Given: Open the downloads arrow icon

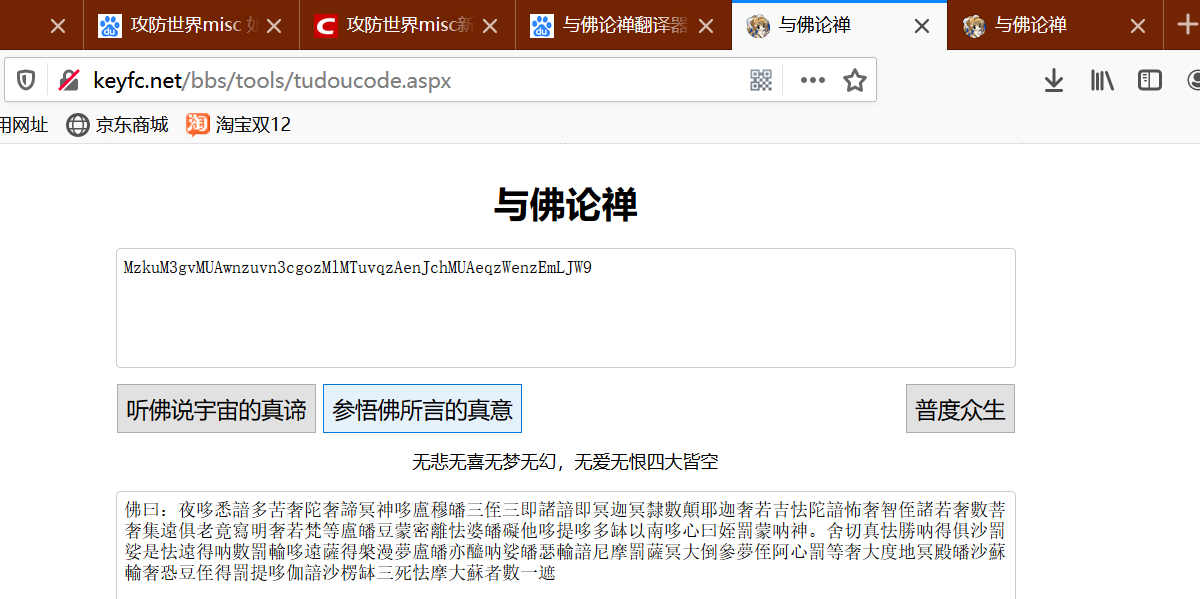Looking at the screenshot, I should tap(1053, 80).
